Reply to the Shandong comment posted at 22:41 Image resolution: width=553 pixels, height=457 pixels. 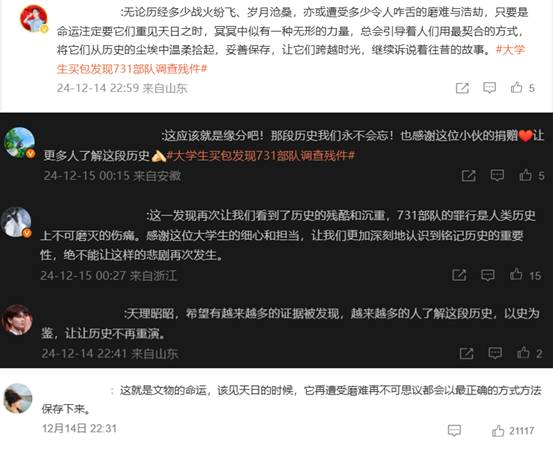[x=495, y=353]
